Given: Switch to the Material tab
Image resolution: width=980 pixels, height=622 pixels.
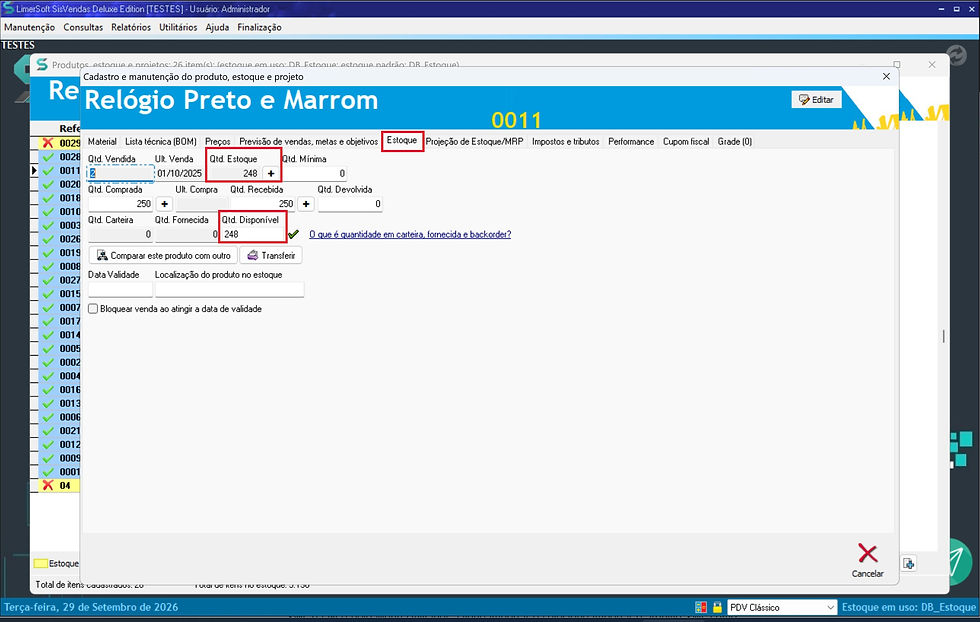Looking at the screenshot, I should [102, 141].
